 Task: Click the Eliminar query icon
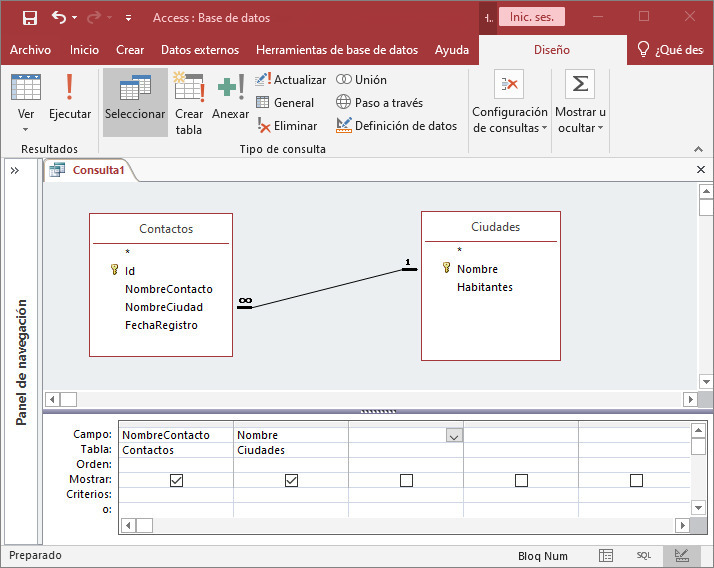[264, 126]
